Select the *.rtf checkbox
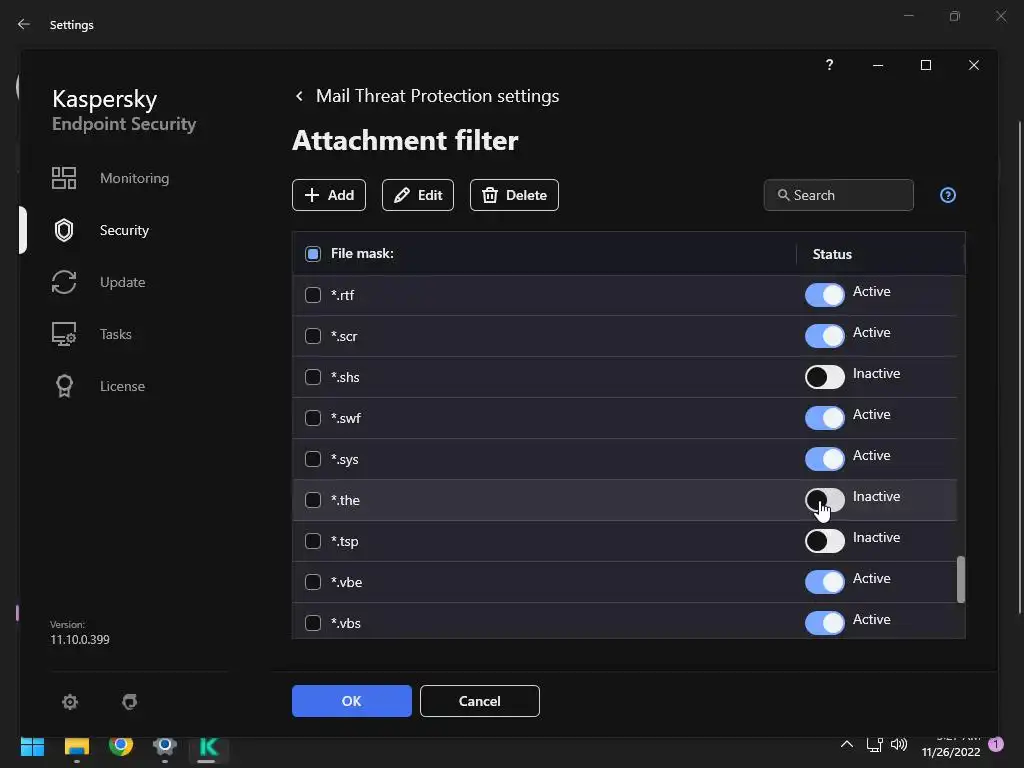The image size is (1024, 768). coord(313,295)
